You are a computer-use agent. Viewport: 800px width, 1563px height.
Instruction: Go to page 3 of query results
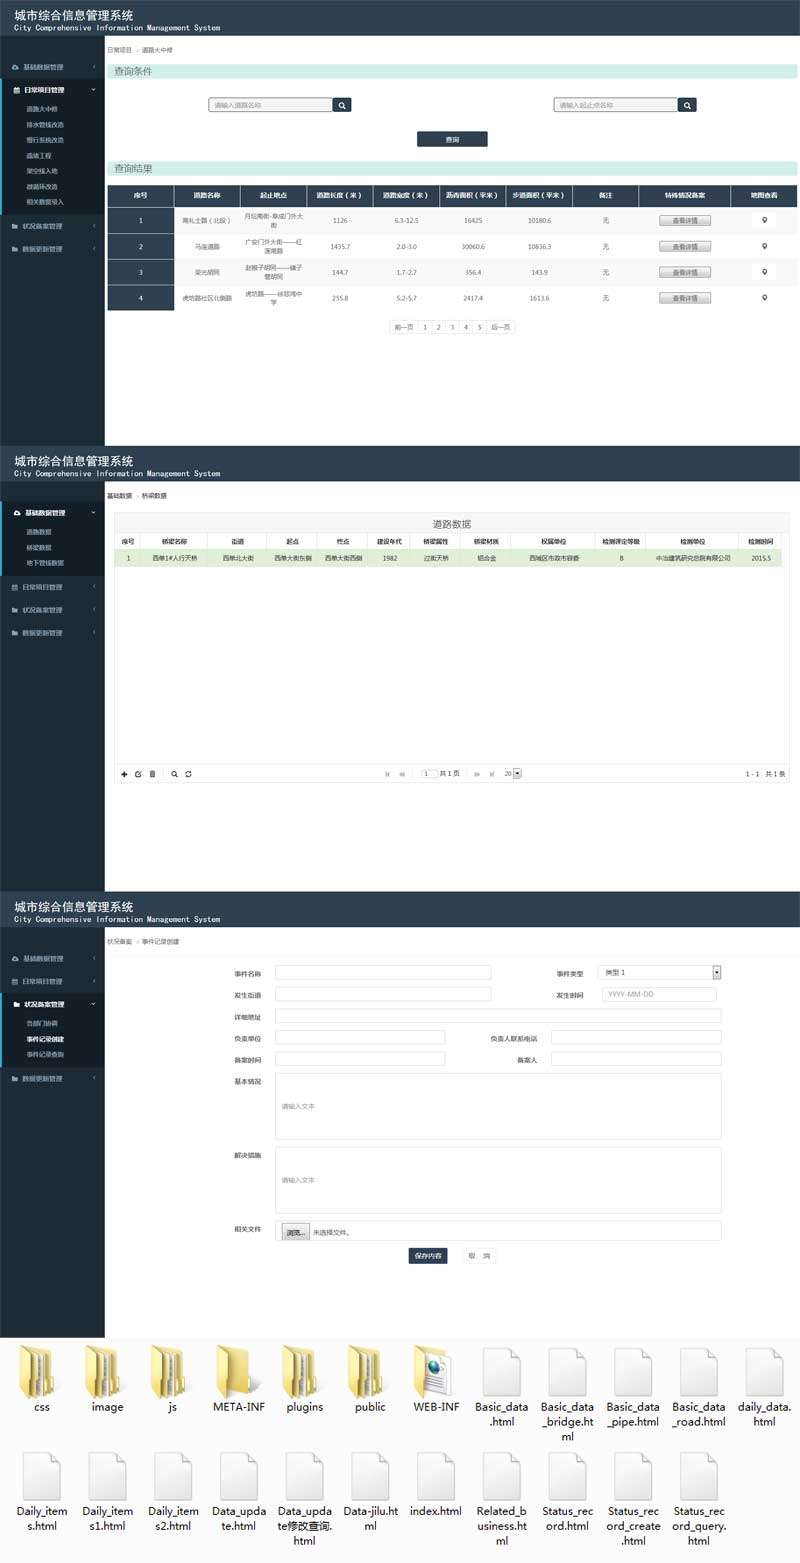pos(452,327)
